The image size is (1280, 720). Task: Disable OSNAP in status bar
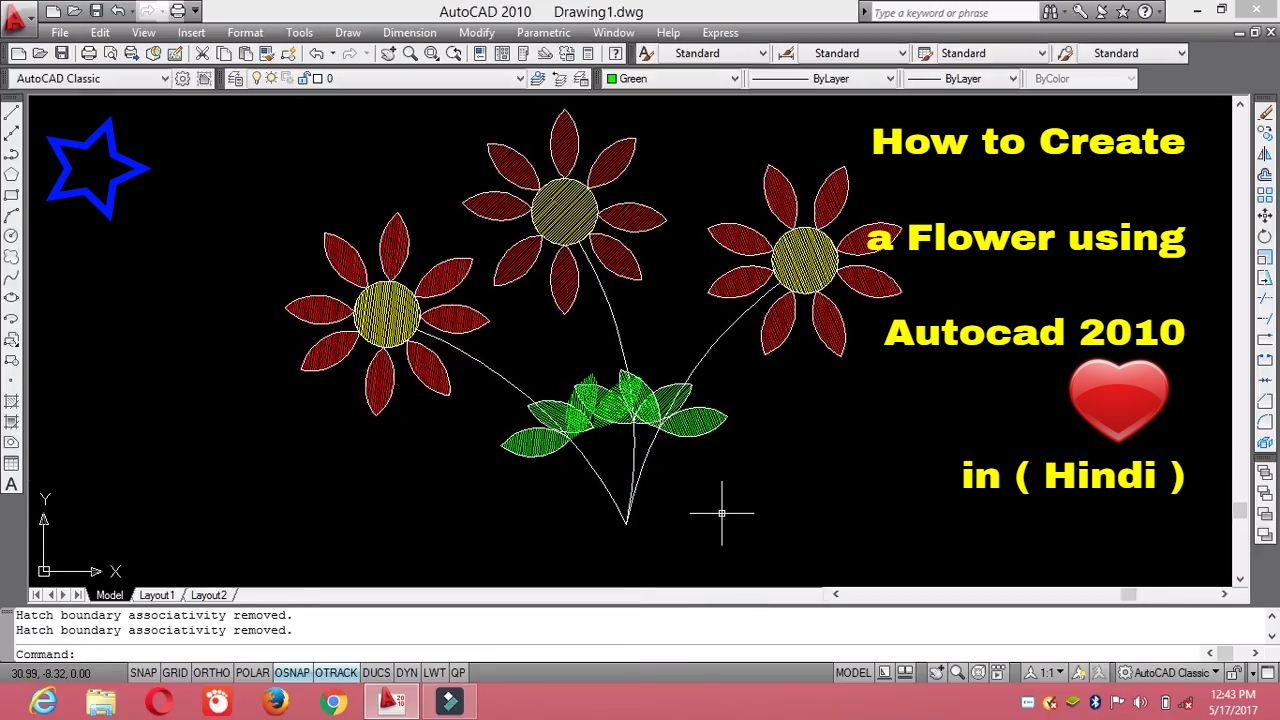(292, 673)
